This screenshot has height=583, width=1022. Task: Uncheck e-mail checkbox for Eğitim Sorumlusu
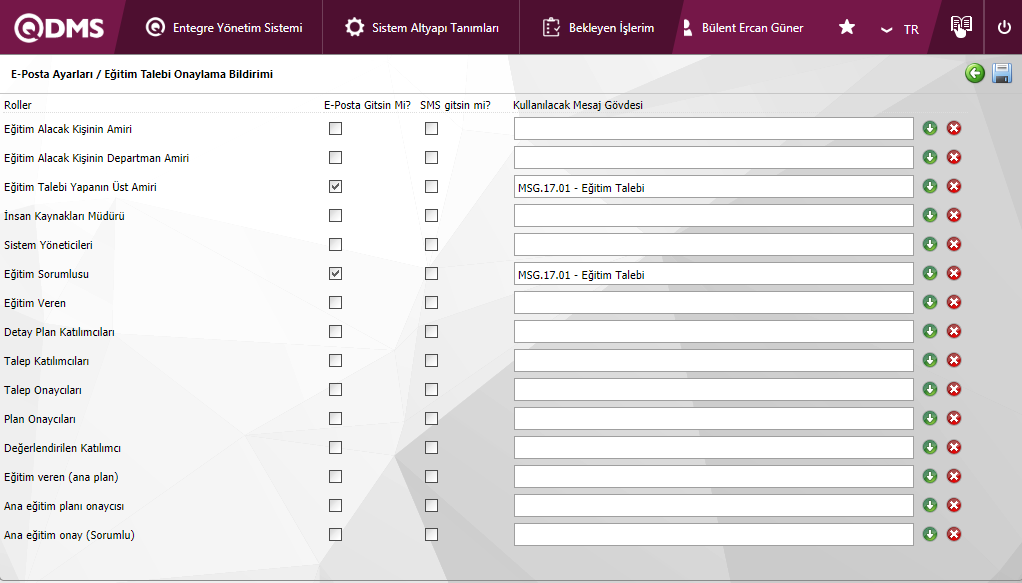[x=336, y=273]
